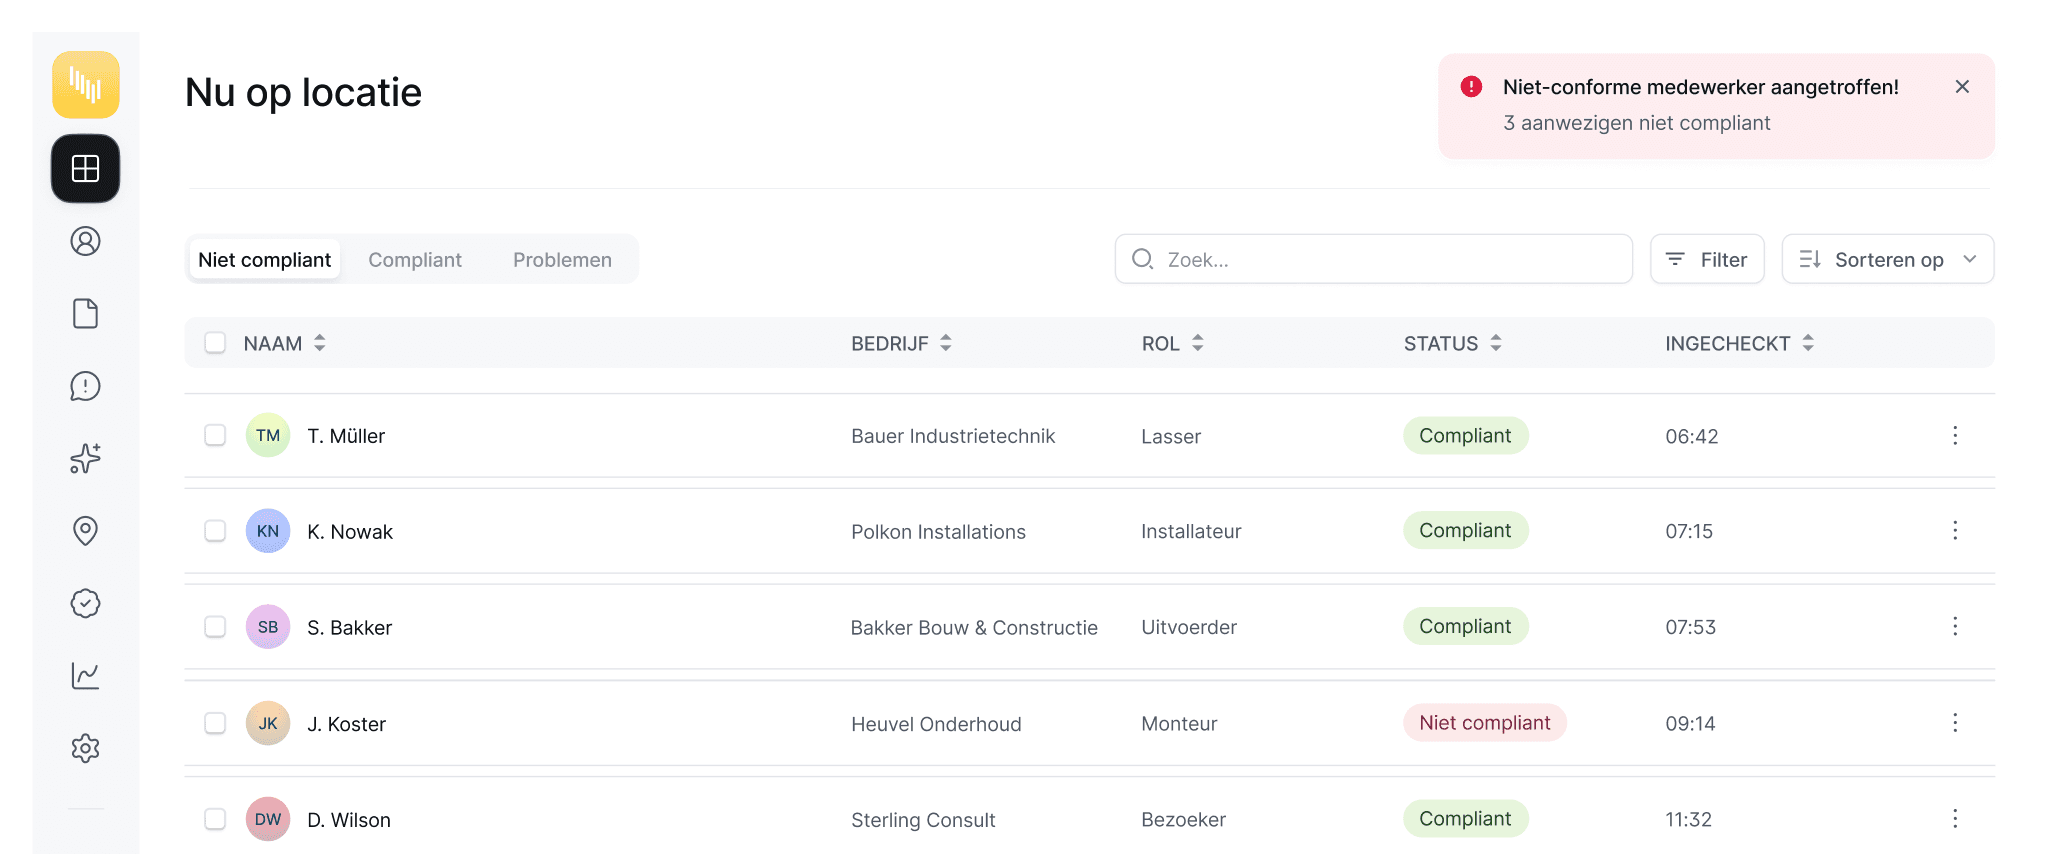Switch to the Compliant tab
This screenshot has height=854, width=2048.
point(415,259)
